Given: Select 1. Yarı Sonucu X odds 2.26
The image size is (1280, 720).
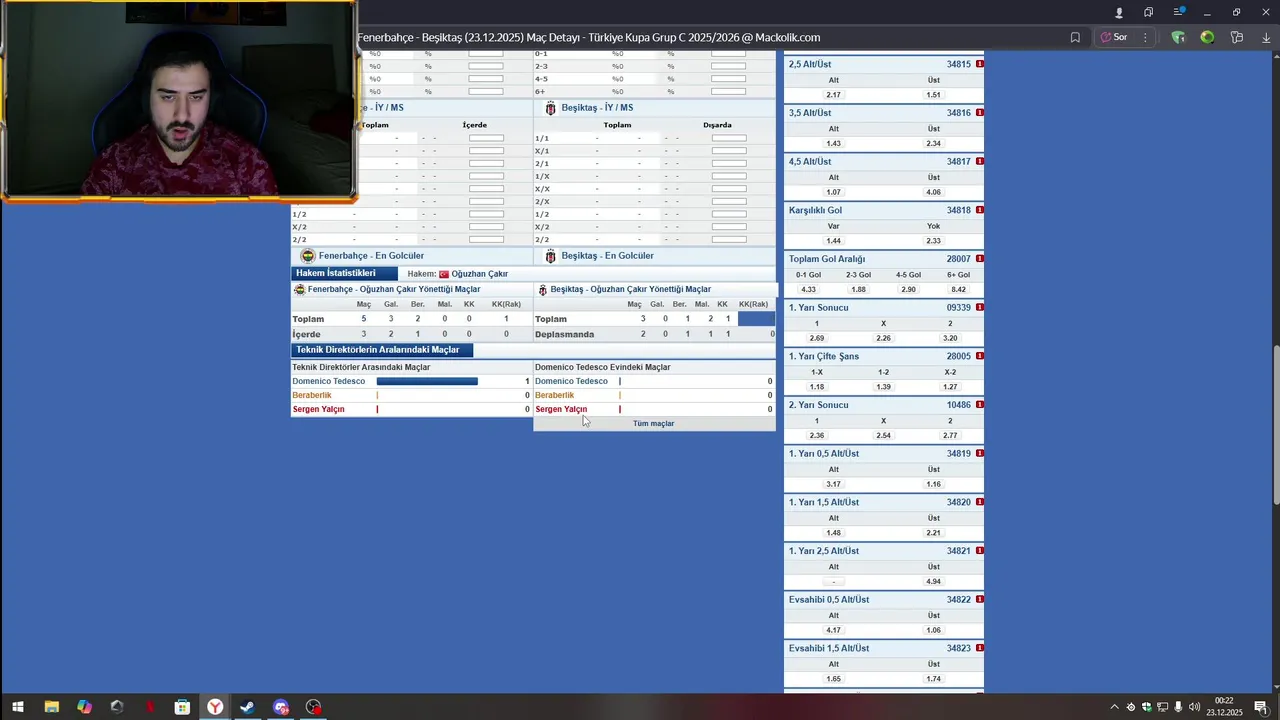Looking at the screenshot, I should (x=883, y=338).
